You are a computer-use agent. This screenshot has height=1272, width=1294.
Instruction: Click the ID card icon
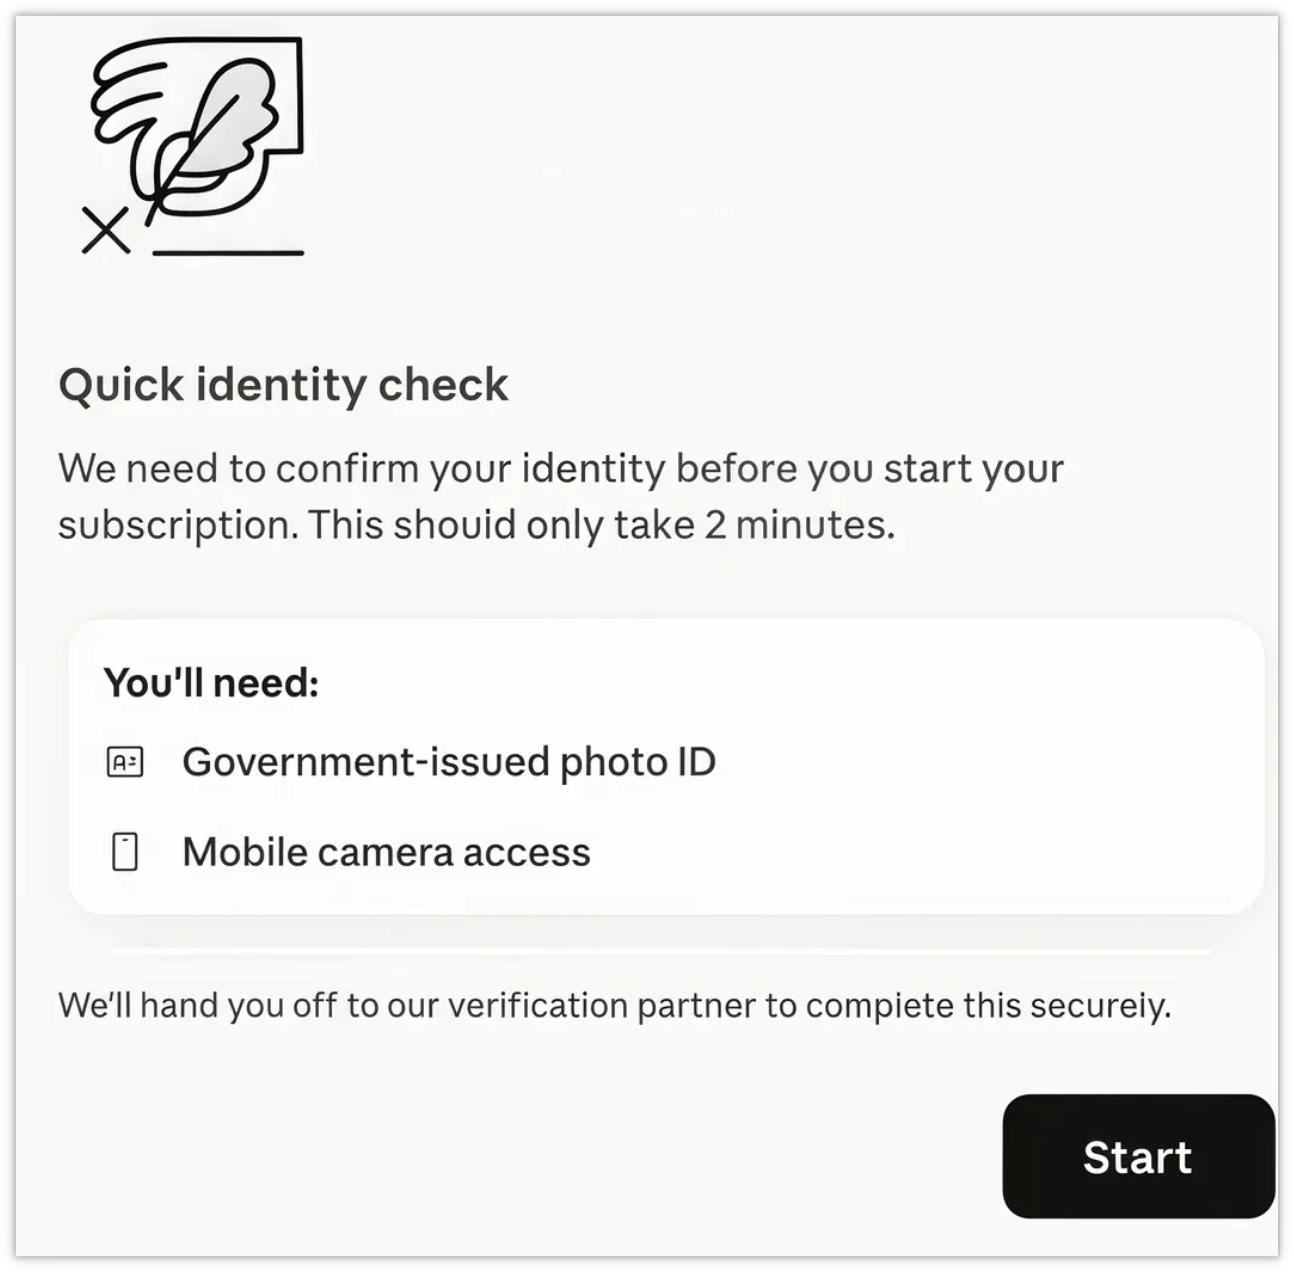(125, 762)
